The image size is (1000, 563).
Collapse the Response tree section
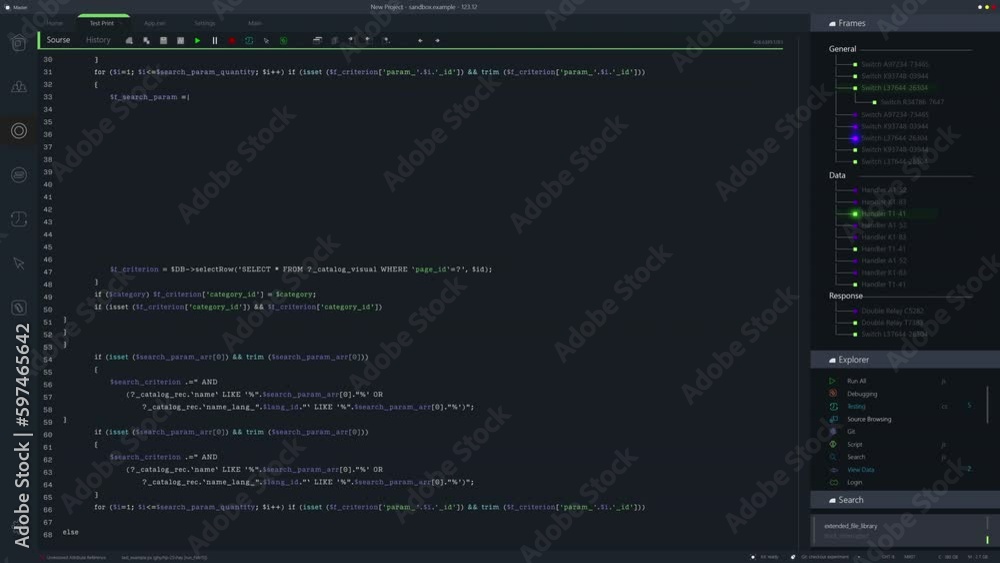click(x=846, y=296)
